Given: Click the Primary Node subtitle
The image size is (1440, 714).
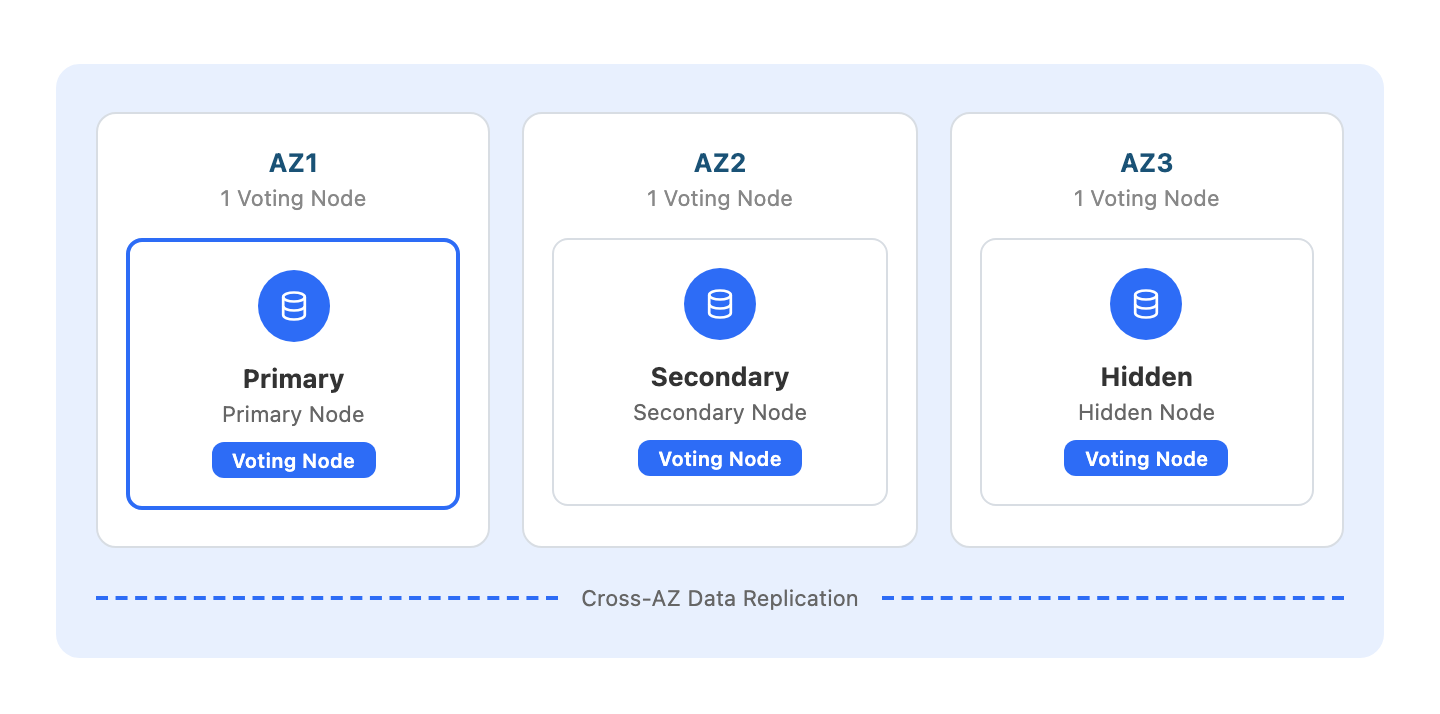Looking at the screenshot, I should (x=293, y=415).
